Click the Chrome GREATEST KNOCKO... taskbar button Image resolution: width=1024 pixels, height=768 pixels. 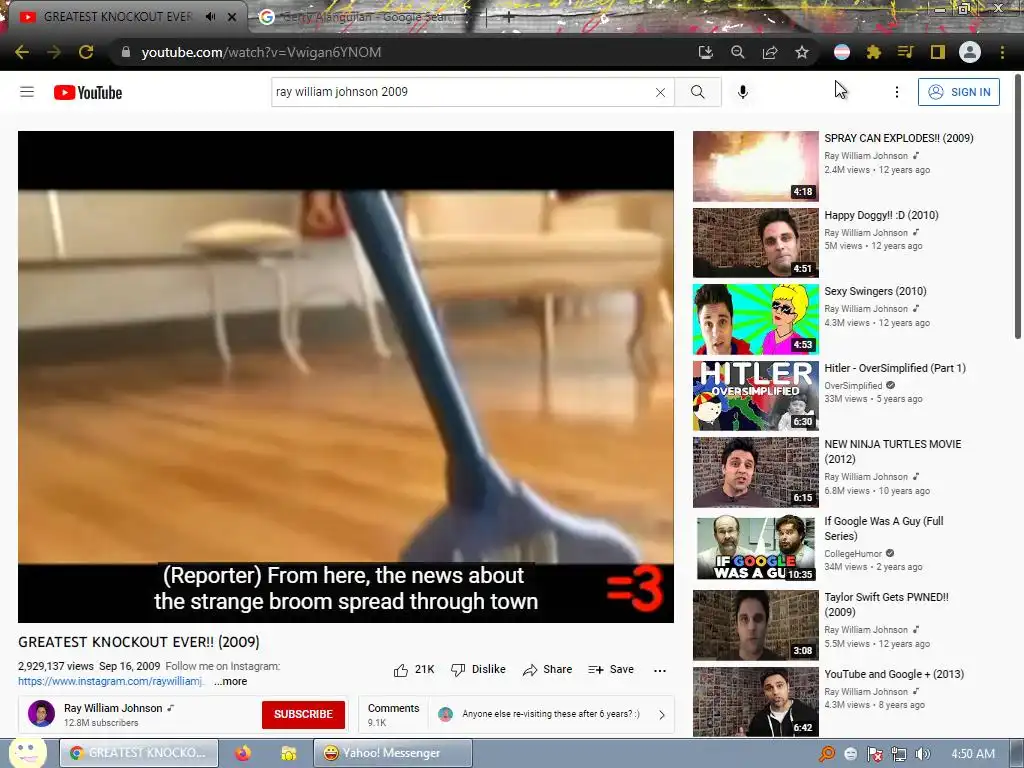pos(138,753)
